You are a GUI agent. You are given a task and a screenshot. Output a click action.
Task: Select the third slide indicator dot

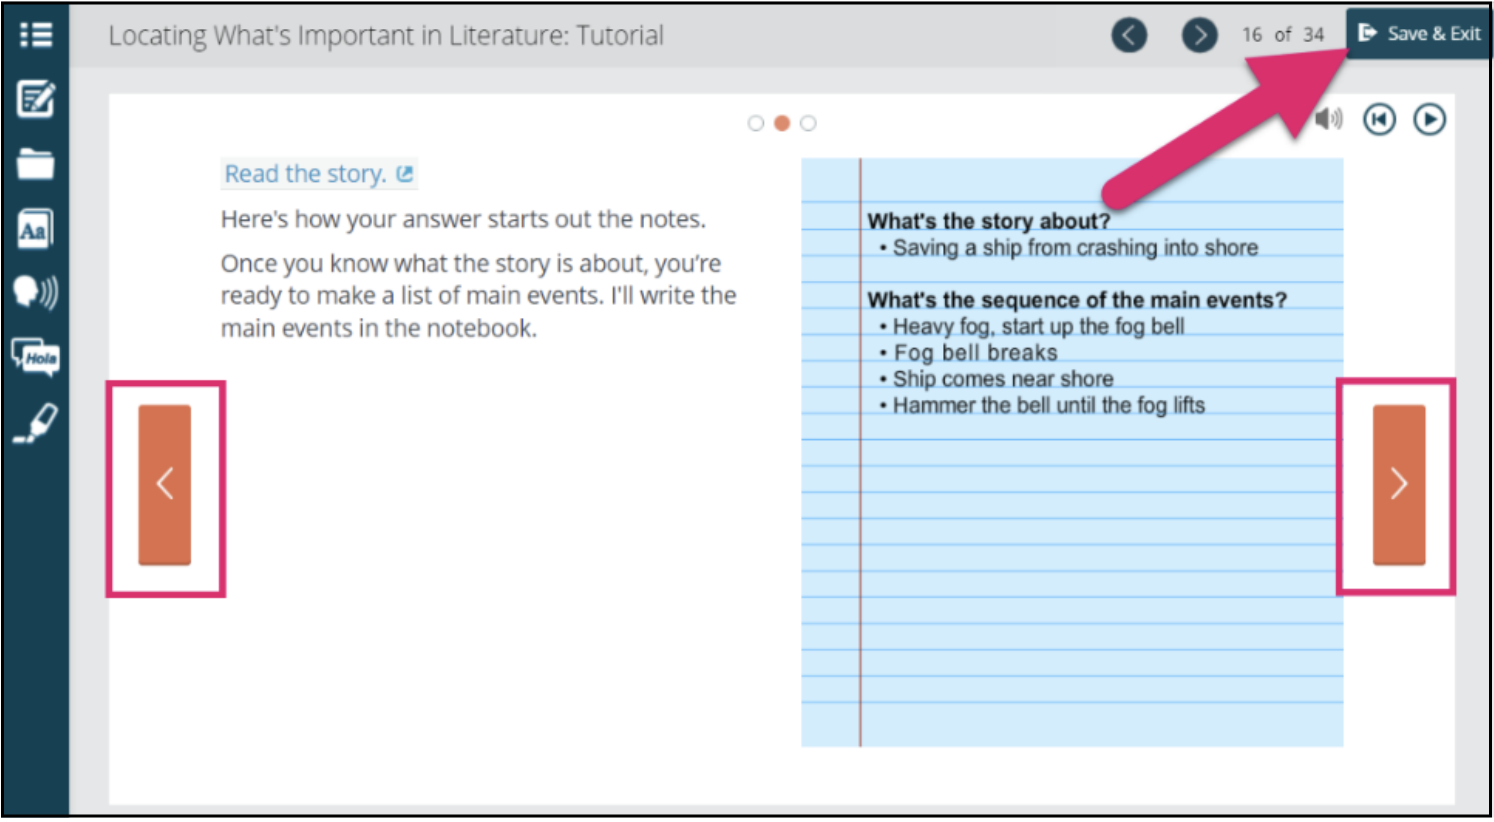(x=808, y=123)
